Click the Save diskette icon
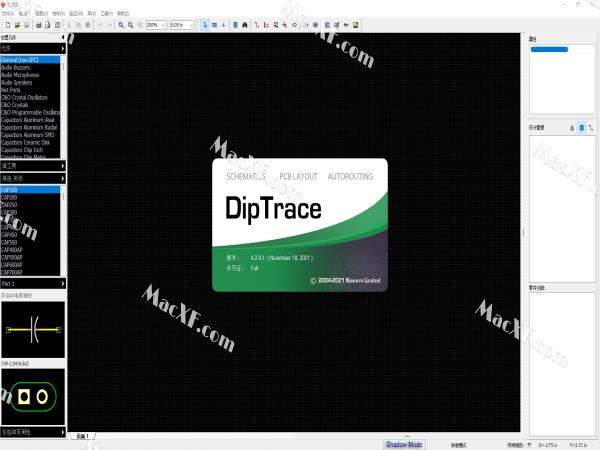Screen dimensions: 600x450 (27, 25)
